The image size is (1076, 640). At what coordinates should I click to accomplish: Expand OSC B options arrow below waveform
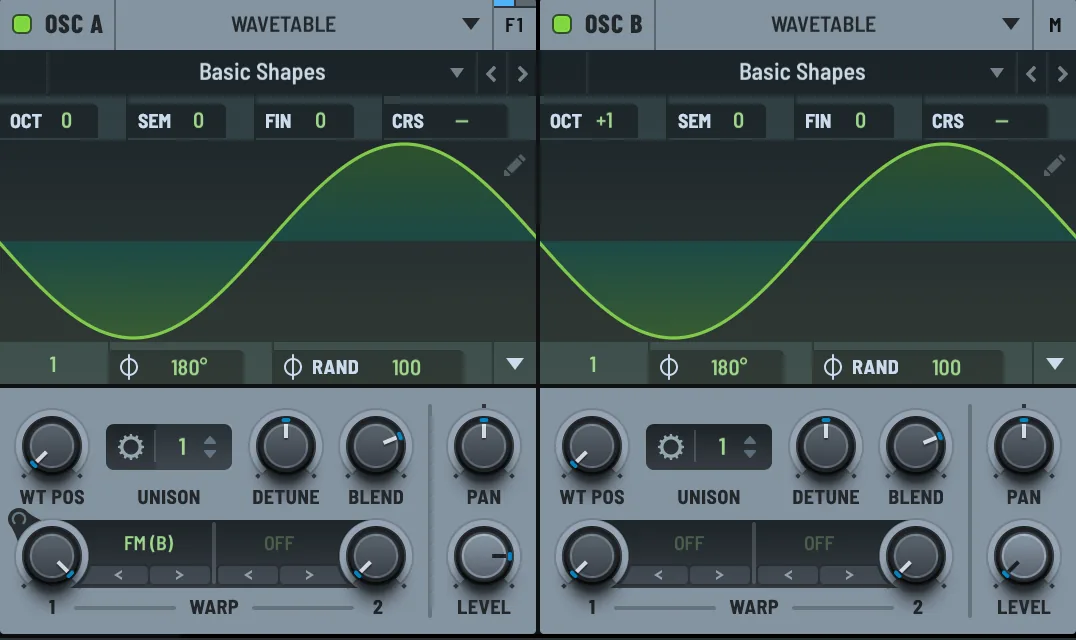[x=1055, y=364]
